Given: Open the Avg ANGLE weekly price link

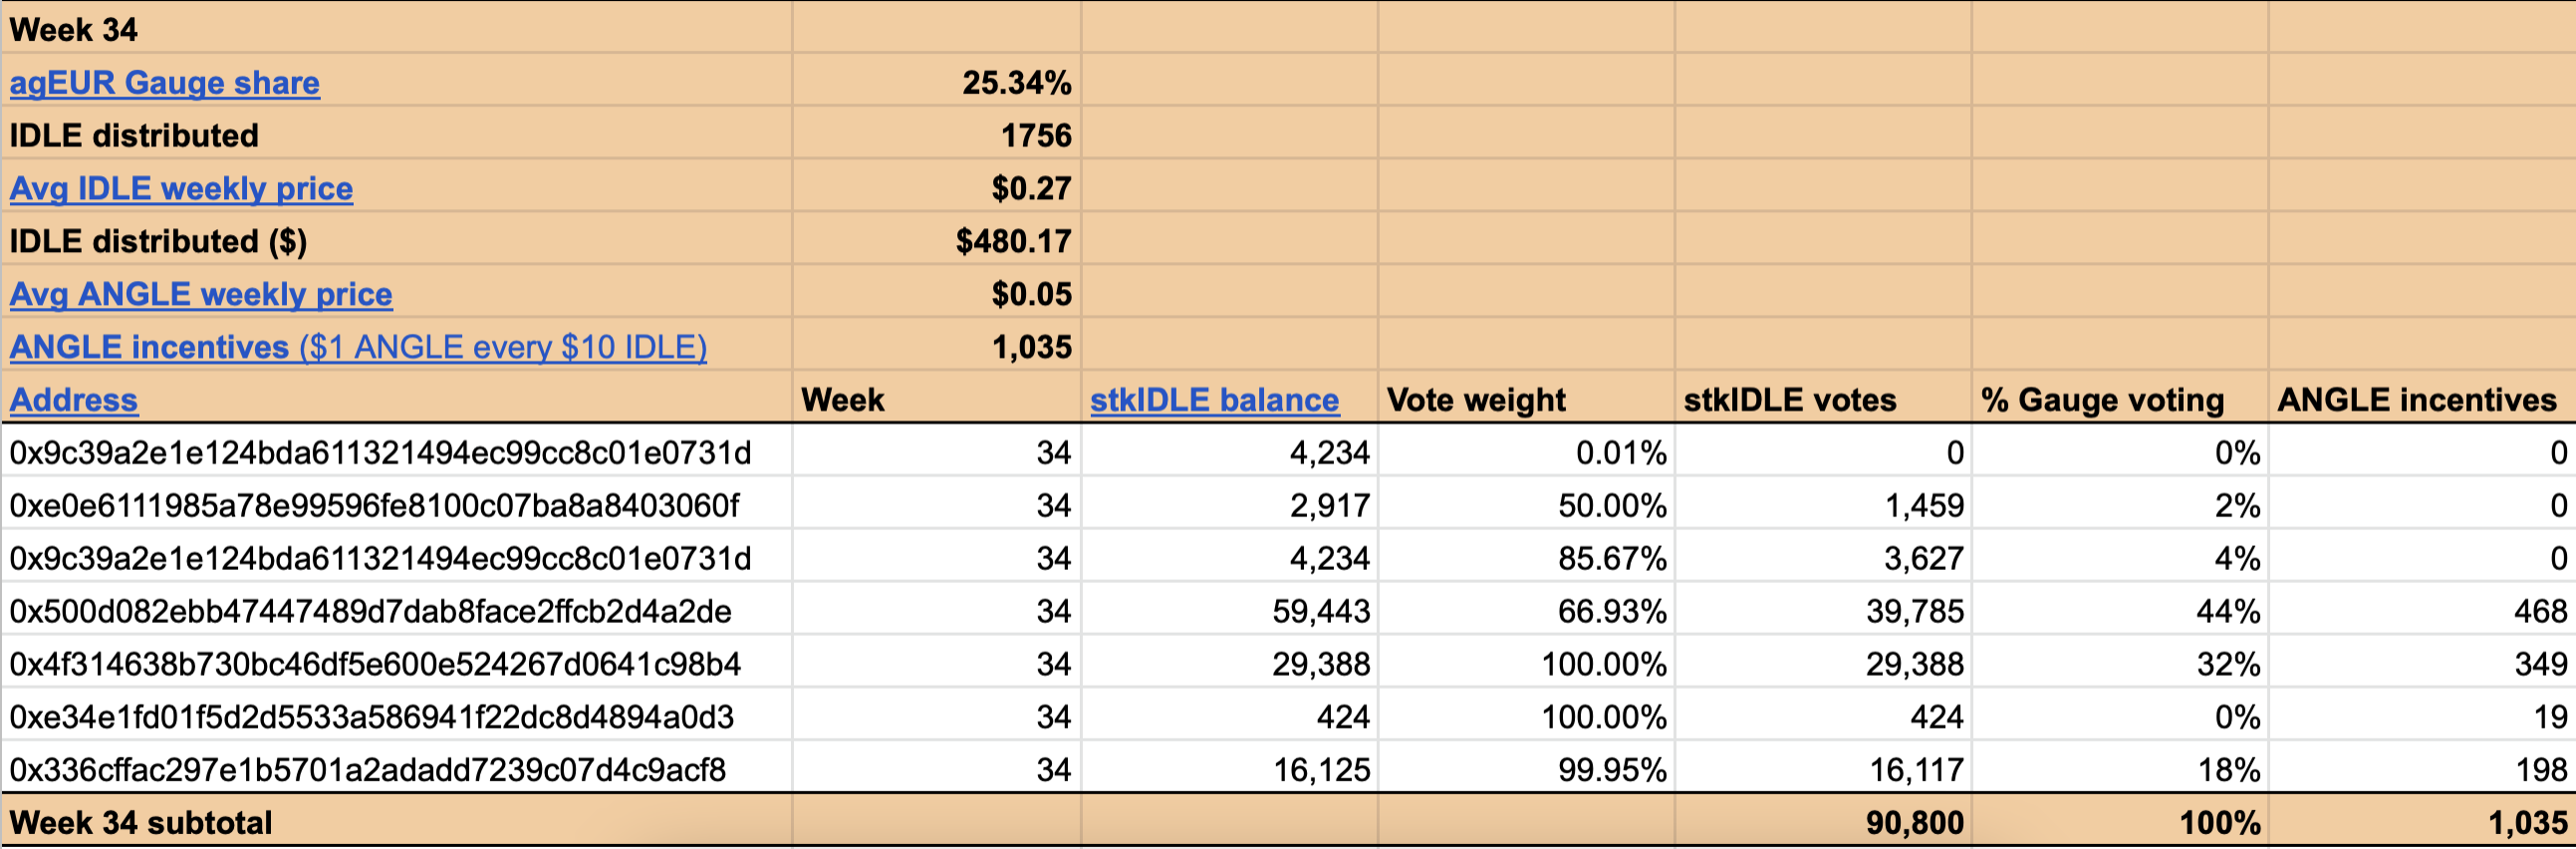Looking at the screenshot, I should [x=201, y=294].
